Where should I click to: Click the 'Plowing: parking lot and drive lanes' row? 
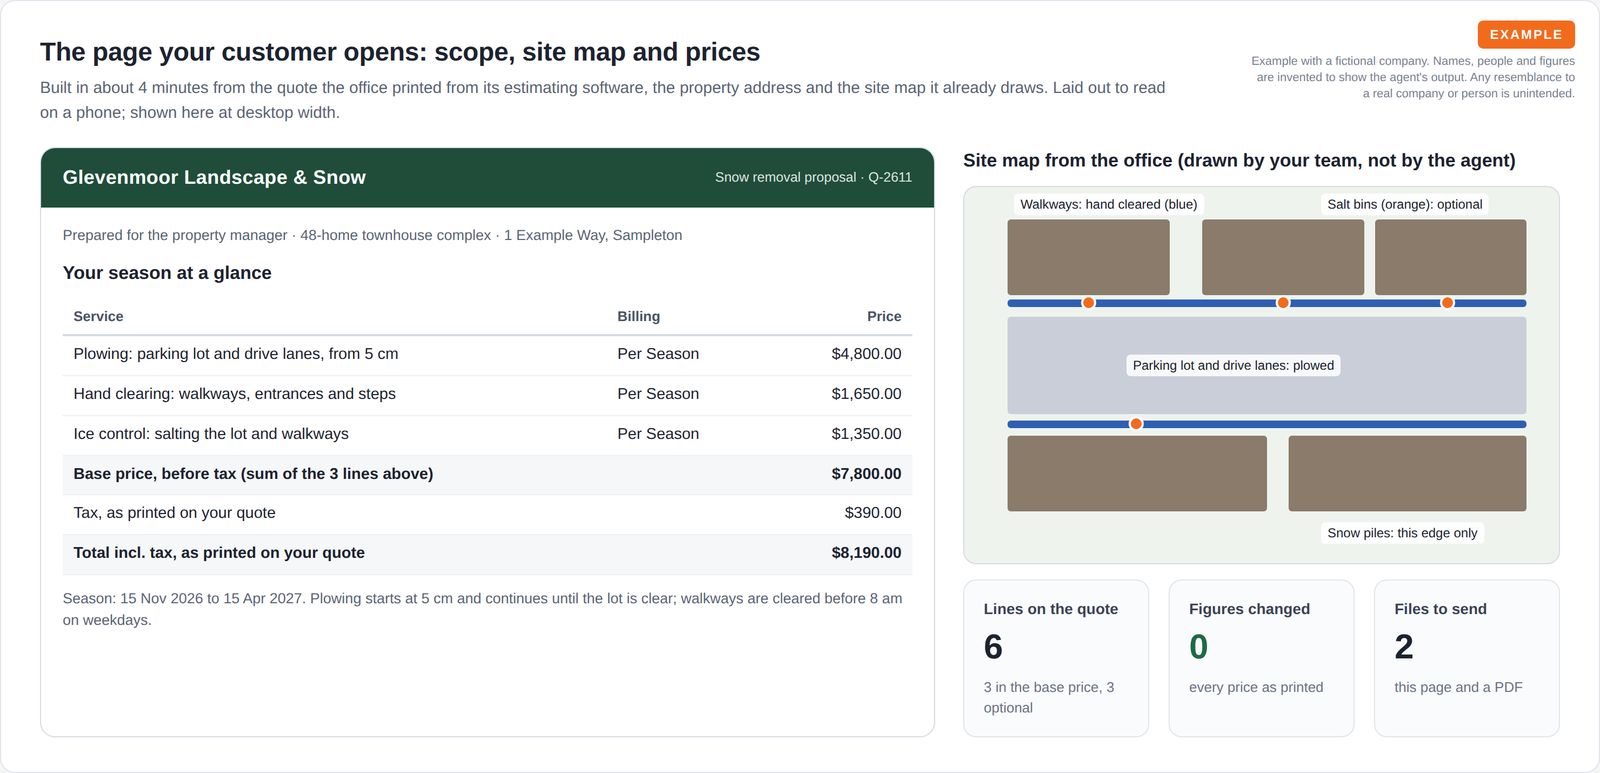tap(487, 354)
